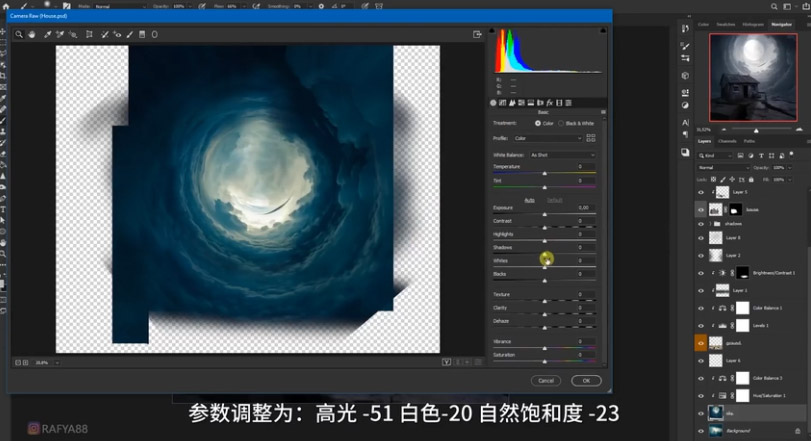Click the full screen toggle icon
Screen dimensions: 811x441
[477, 34]
